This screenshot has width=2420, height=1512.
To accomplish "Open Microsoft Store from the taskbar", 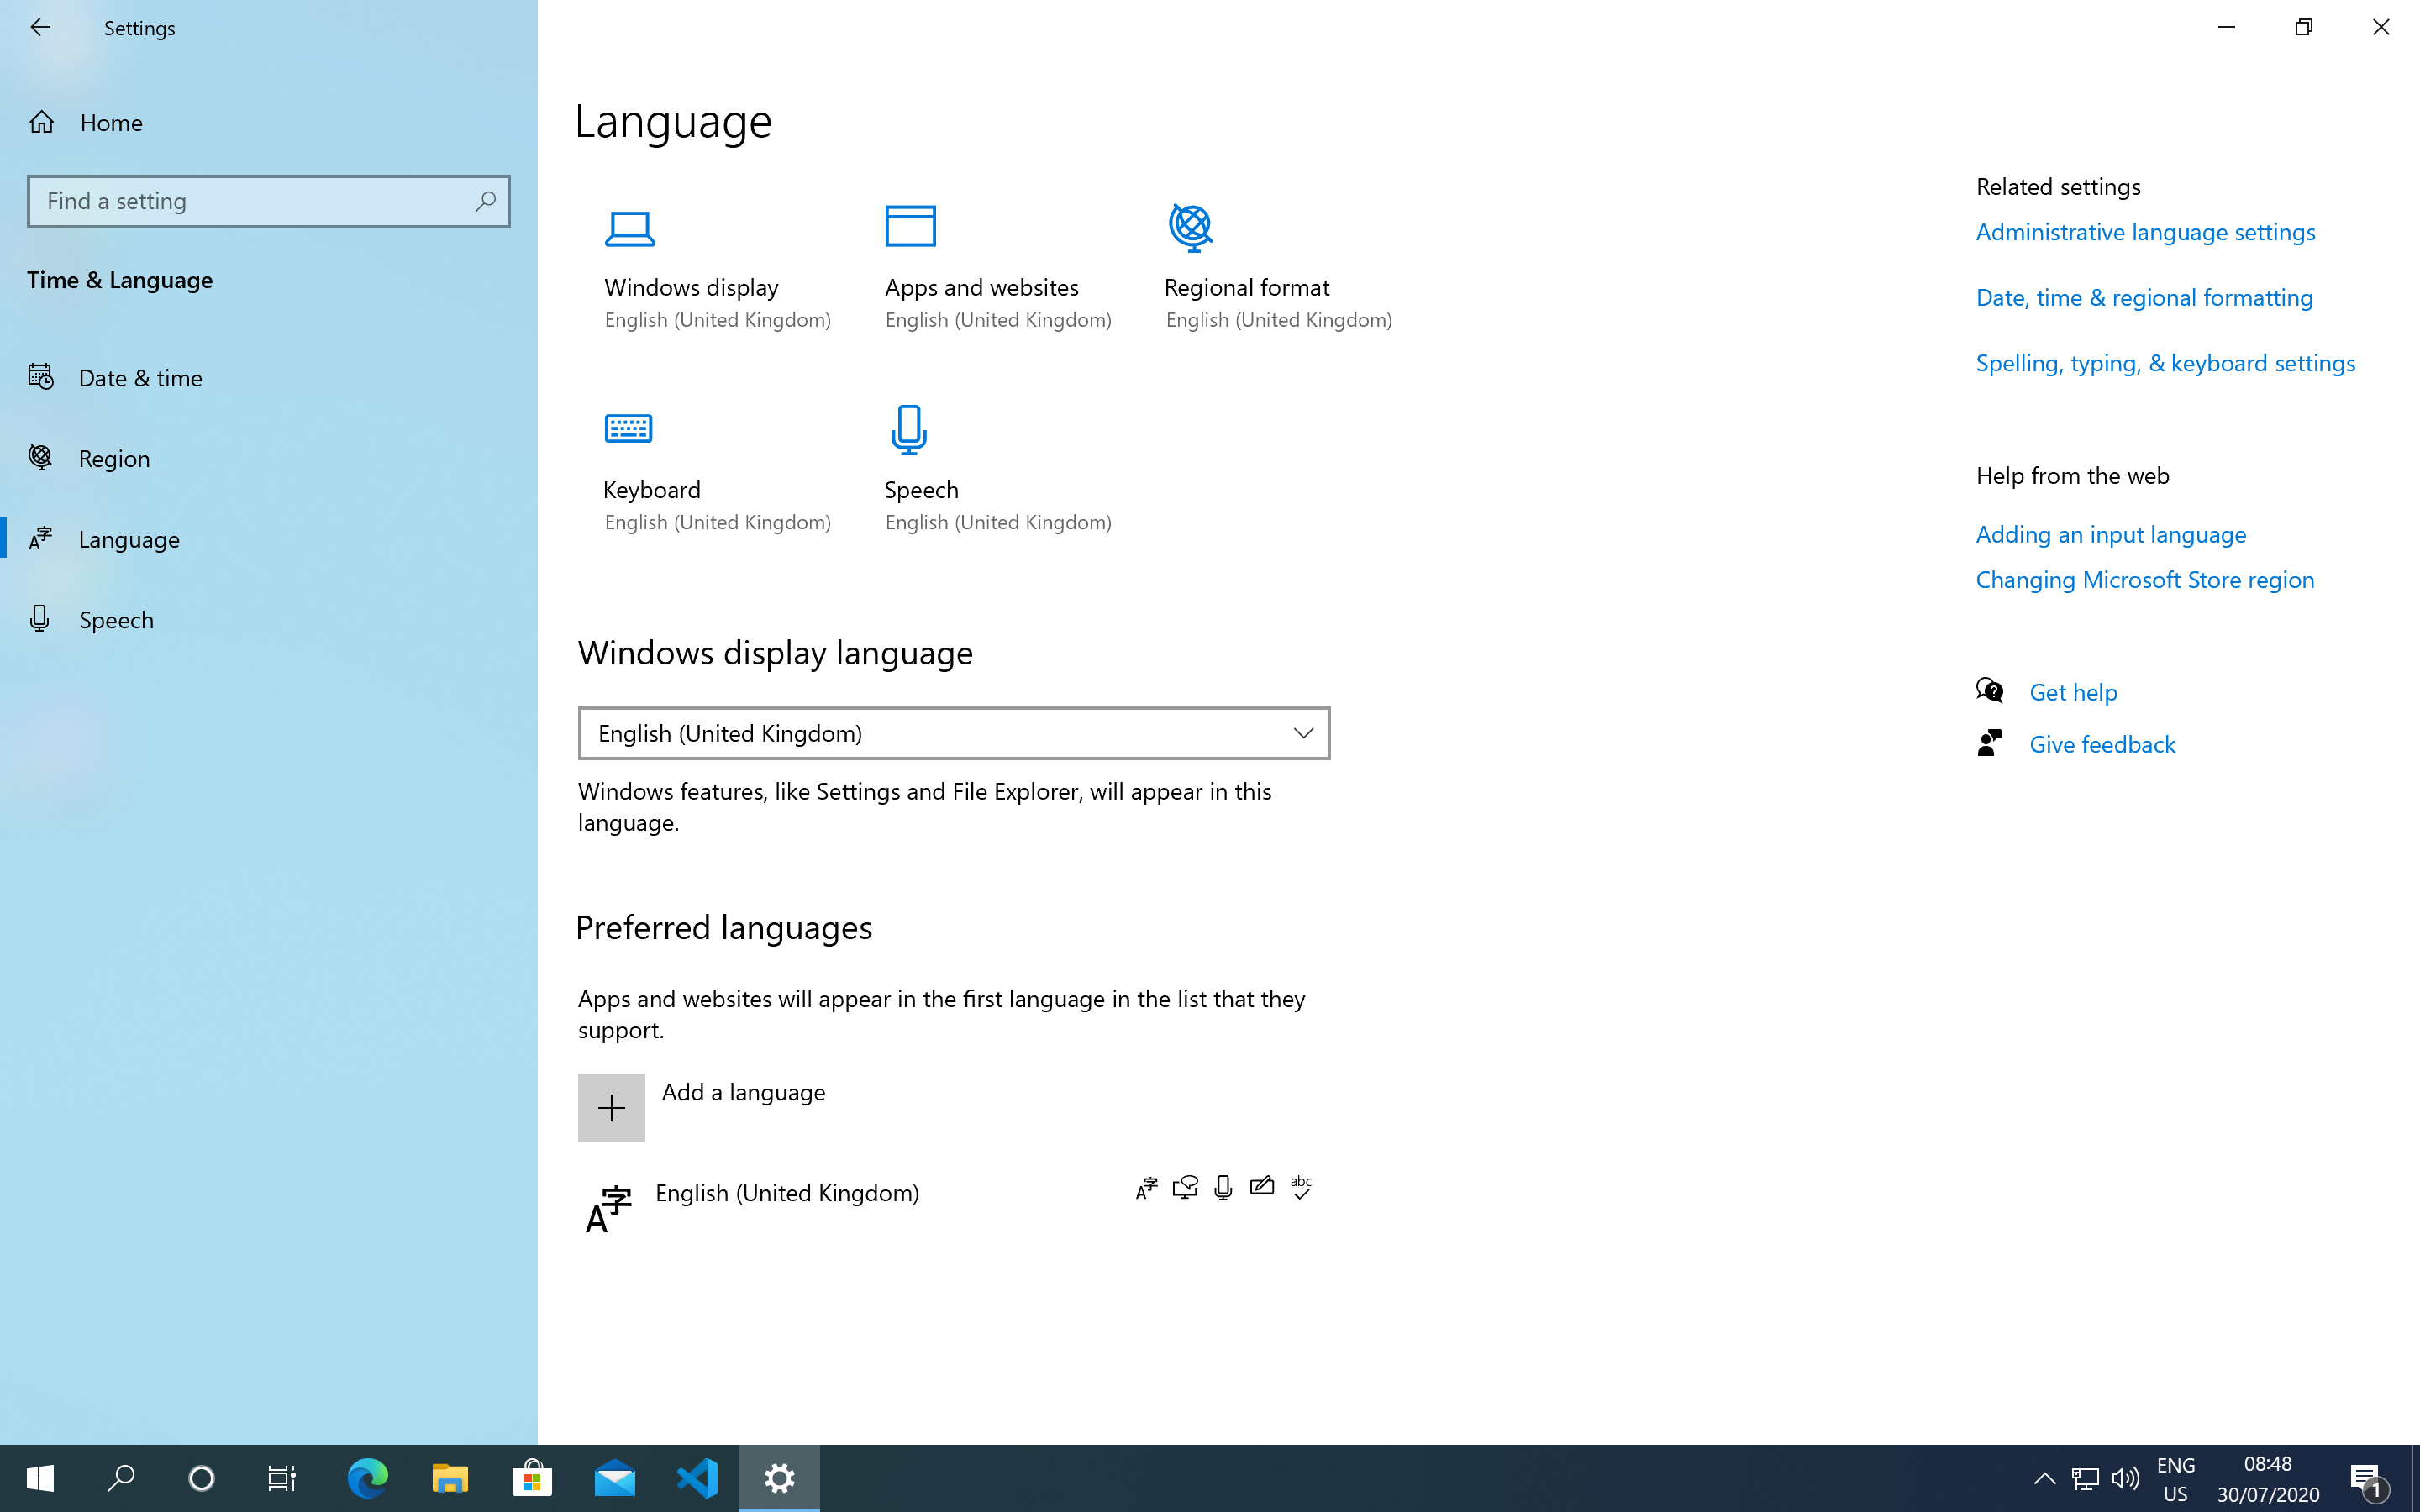I will click(x=532, y=1478).
